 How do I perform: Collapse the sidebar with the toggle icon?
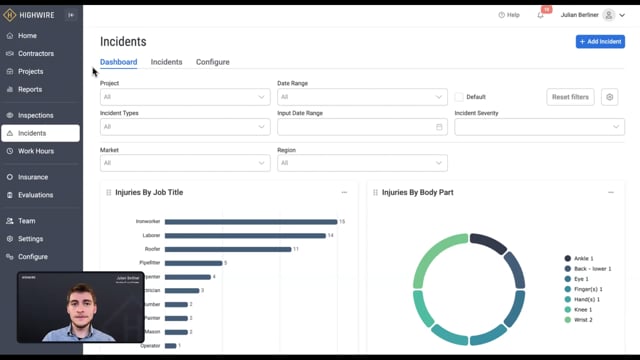71,15
